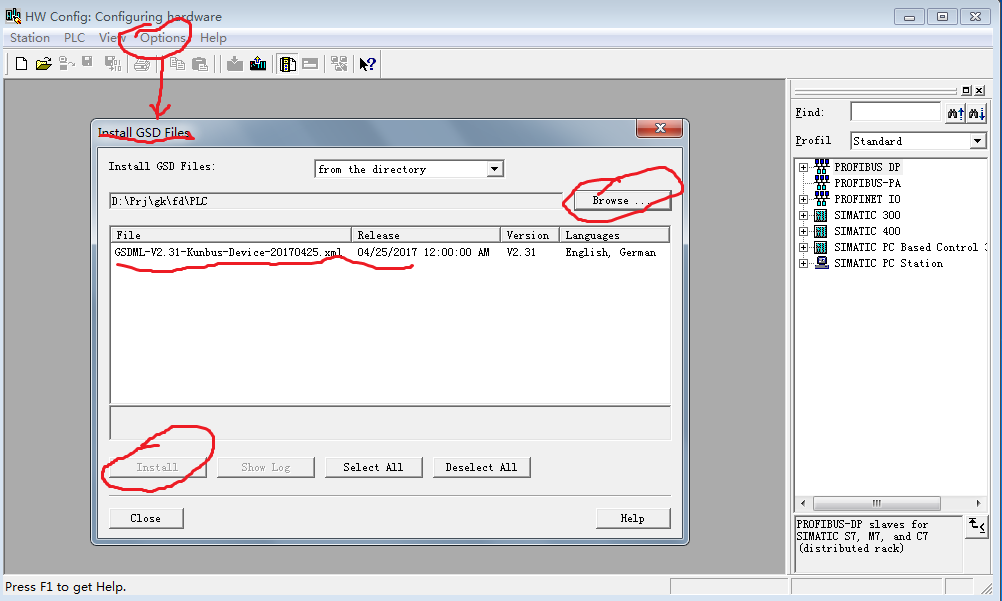Open the New station icon
Image resolution: width=1002 pixels, height=601 pixels.
[20, 63]
